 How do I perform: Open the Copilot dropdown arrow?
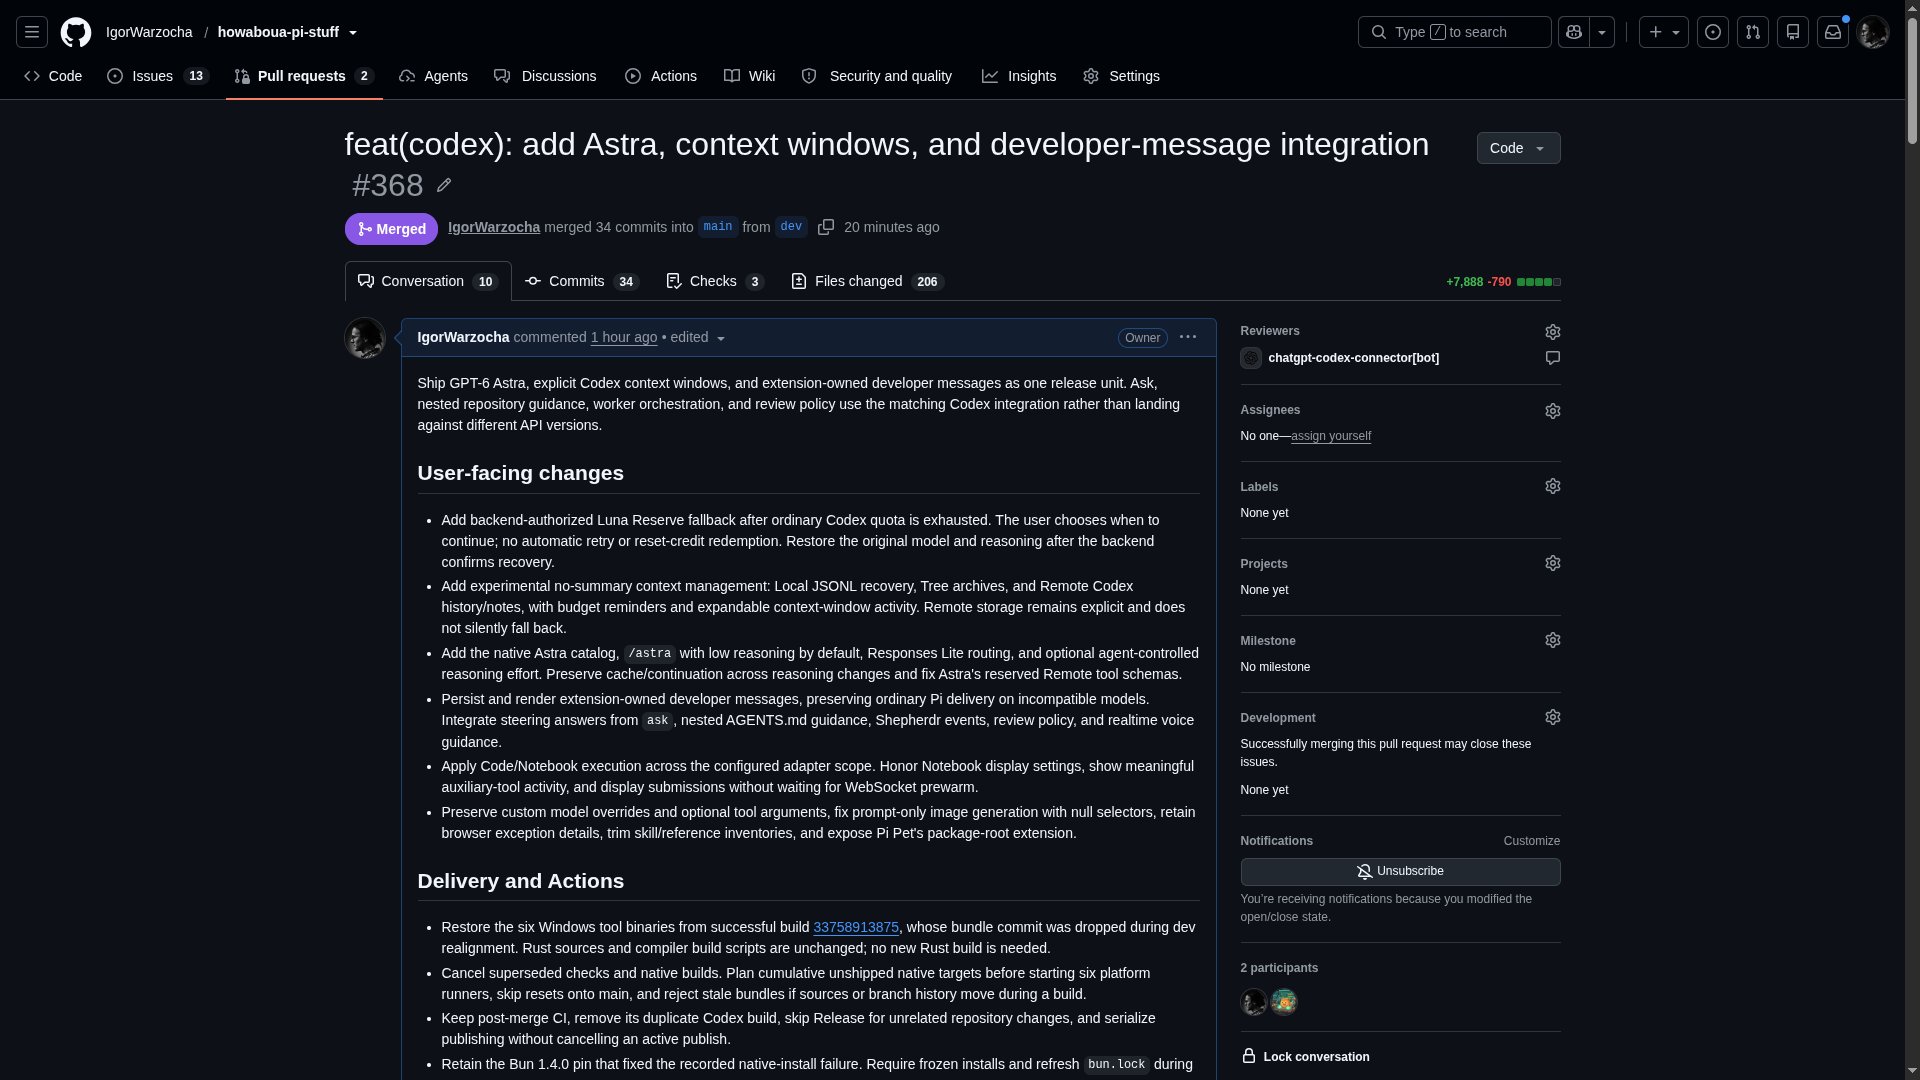point(1602,32)
